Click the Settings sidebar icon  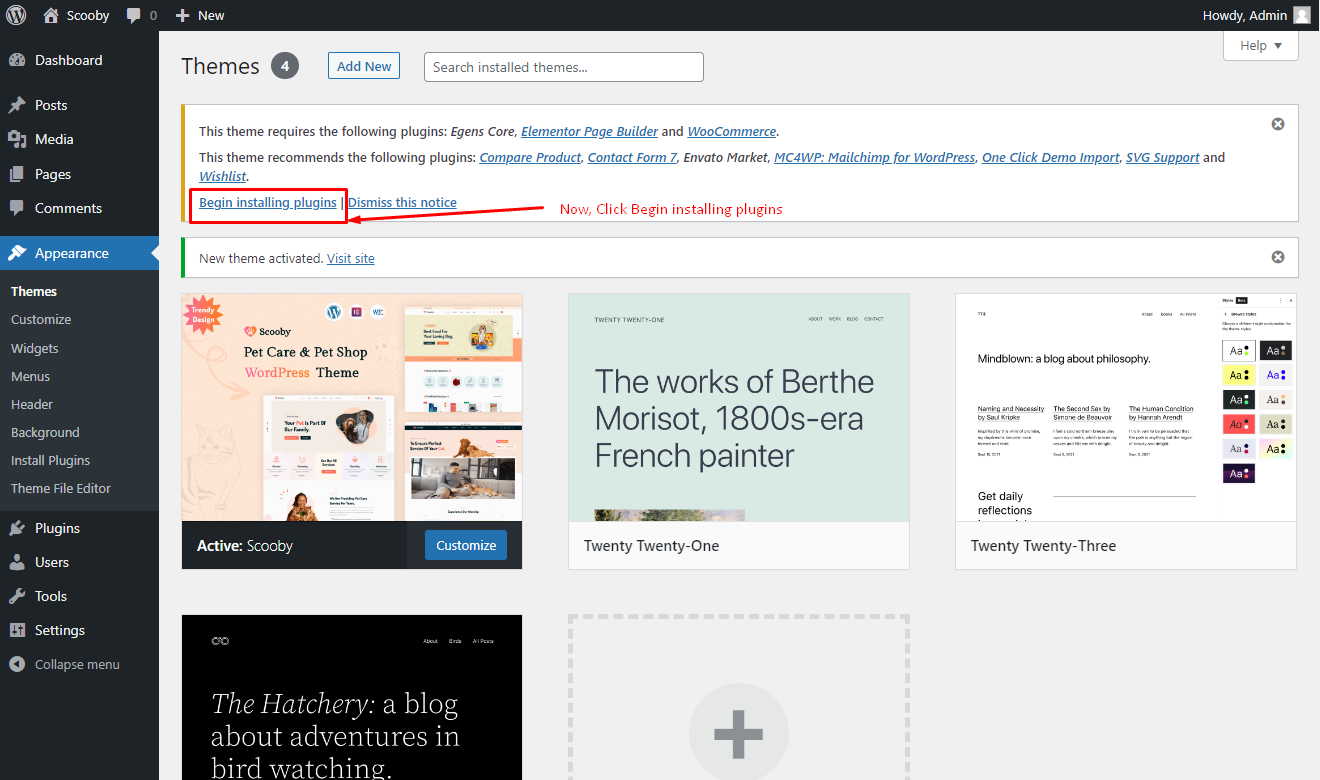tap(17, 630)
